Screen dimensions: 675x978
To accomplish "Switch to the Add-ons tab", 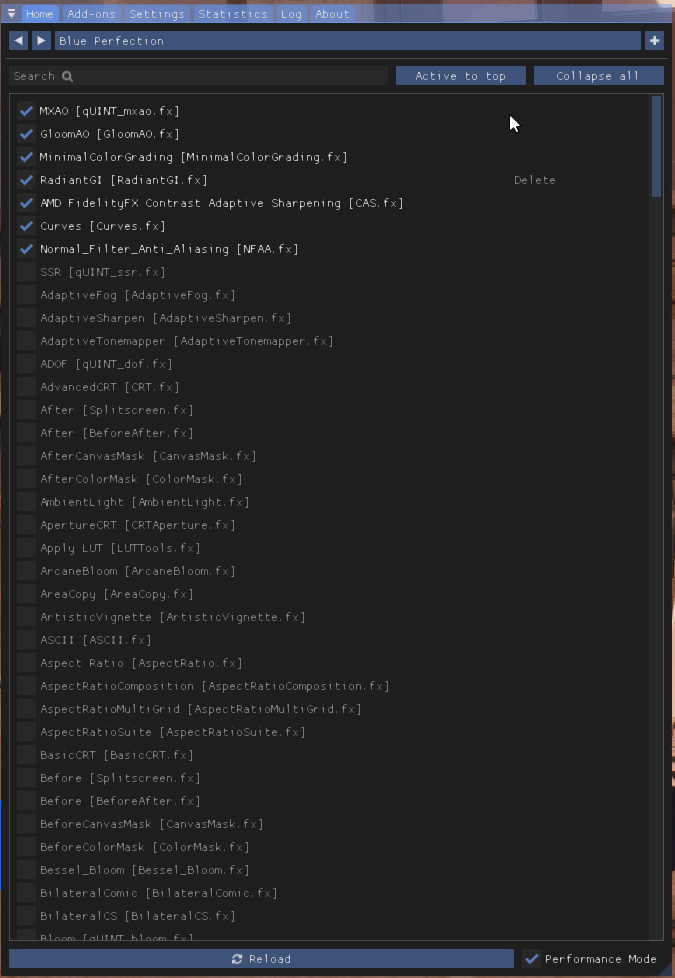I will pyautogui.click(x=91, y=14).
